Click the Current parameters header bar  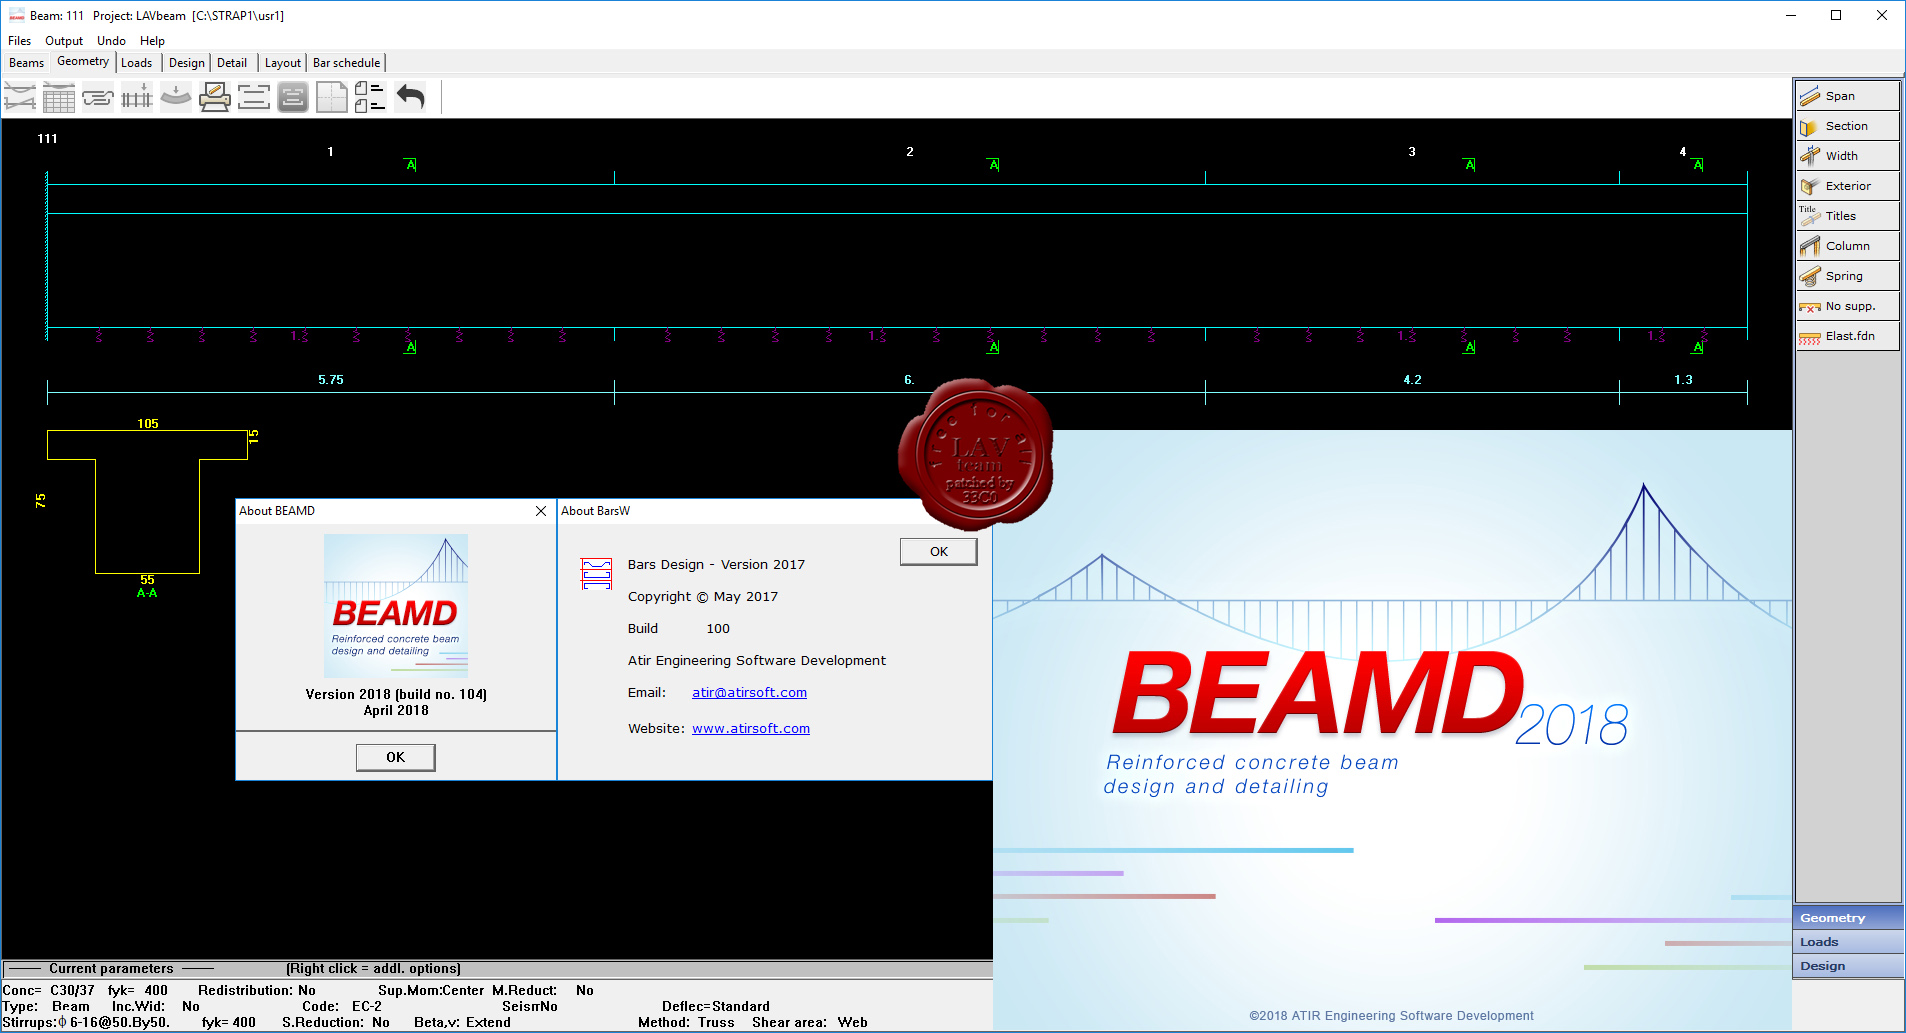[x=497, y=969]
